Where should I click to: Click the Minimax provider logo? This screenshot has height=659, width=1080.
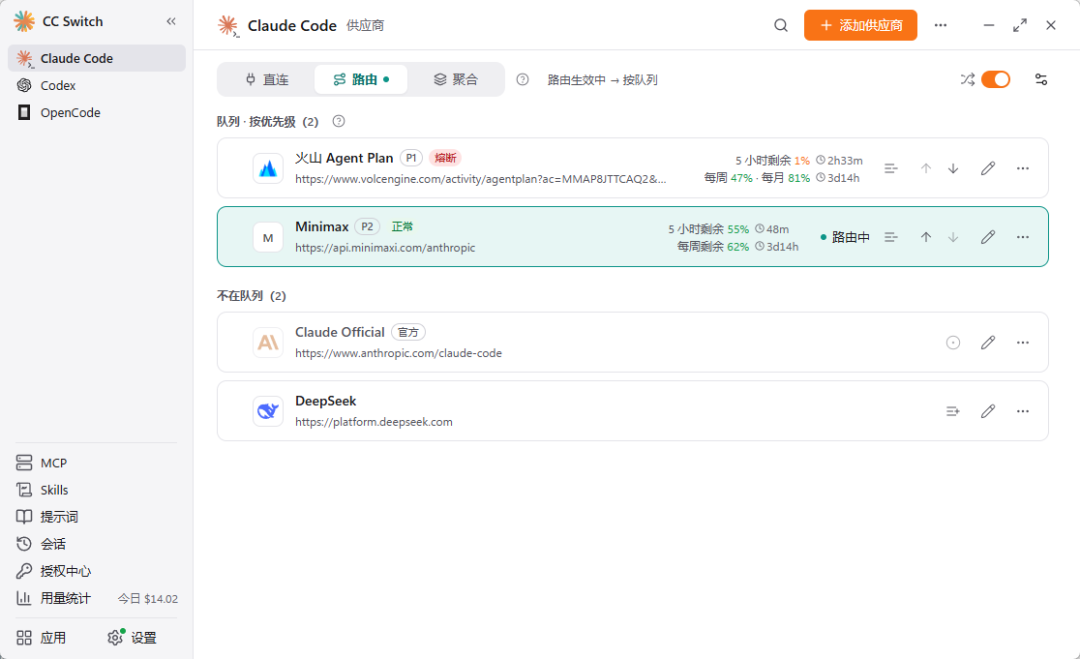(x=268, y=237)
